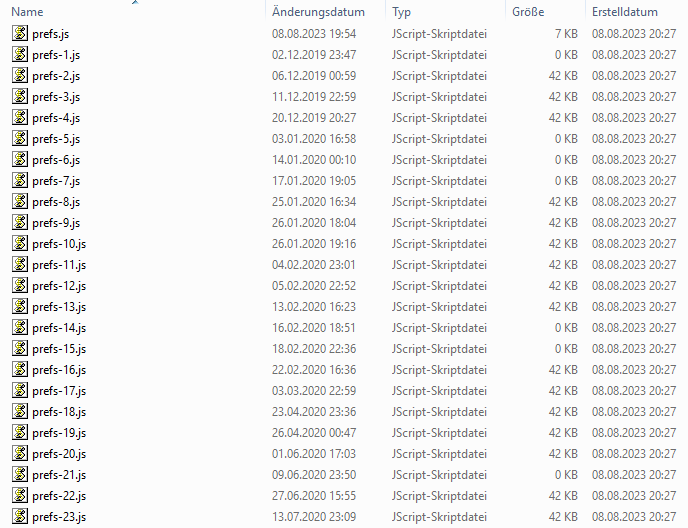Select the file name prefs-14.js
The width and height of the screenshot is (688, 528).
pos(59,328)
